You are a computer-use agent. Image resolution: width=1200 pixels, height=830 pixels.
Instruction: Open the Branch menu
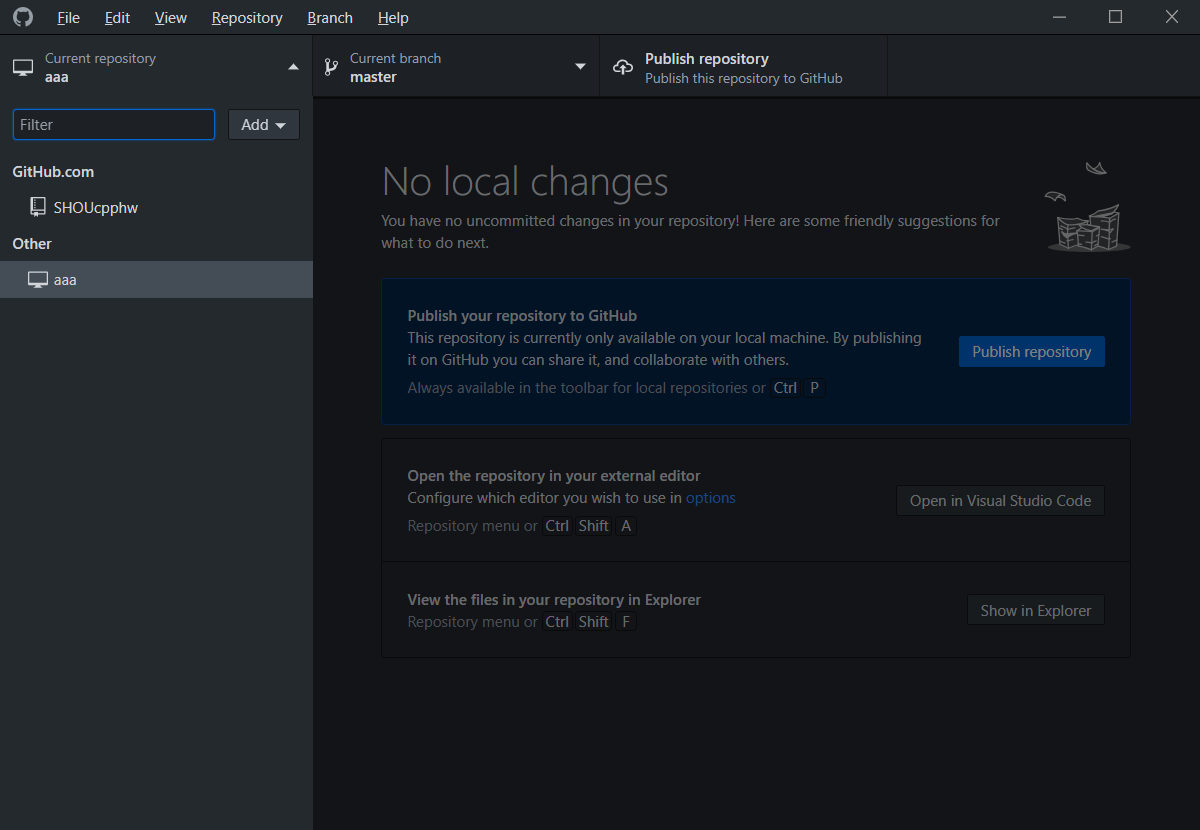330,18
